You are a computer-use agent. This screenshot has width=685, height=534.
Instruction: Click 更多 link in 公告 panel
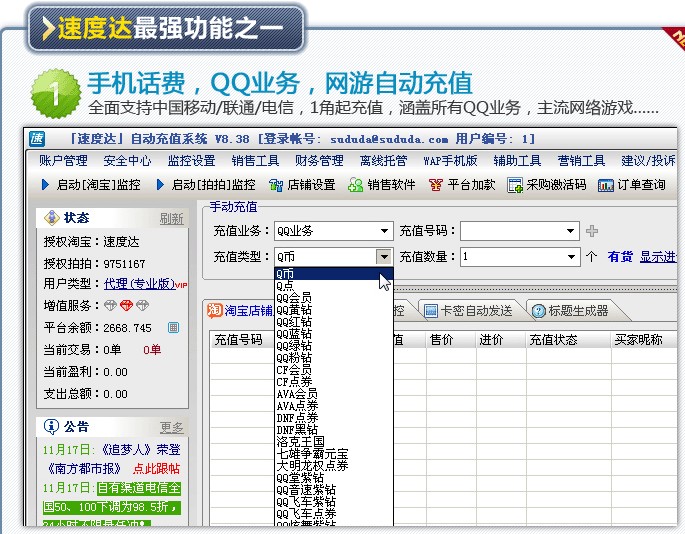click(x=171, y=427)
